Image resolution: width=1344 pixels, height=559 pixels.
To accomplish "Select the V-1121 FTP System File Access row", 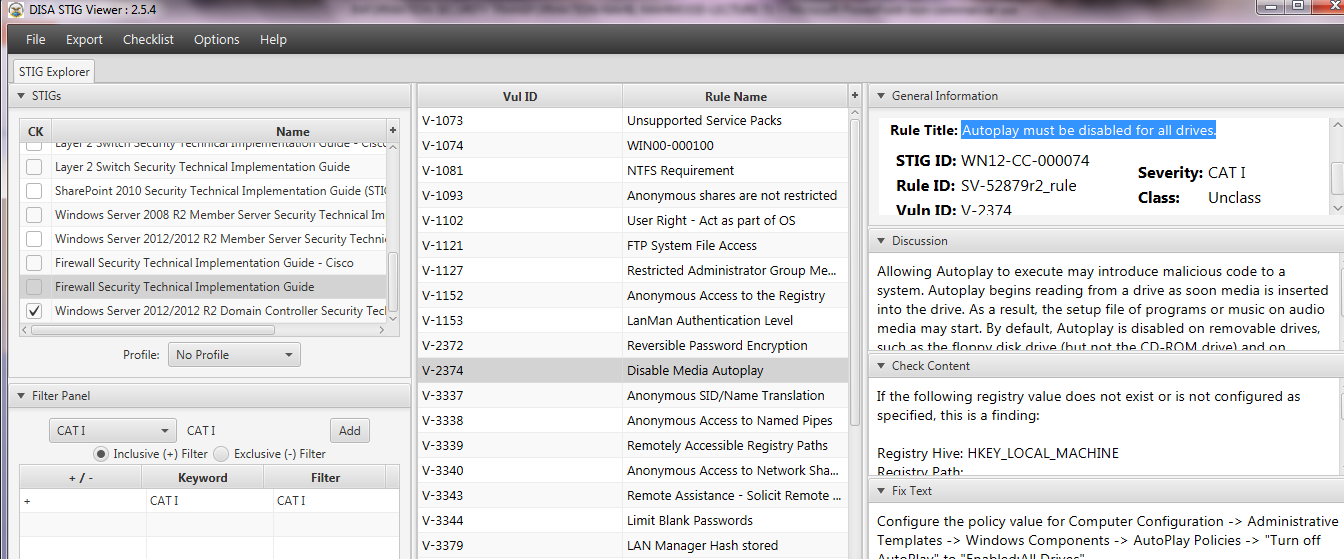I will pos(633,246).
